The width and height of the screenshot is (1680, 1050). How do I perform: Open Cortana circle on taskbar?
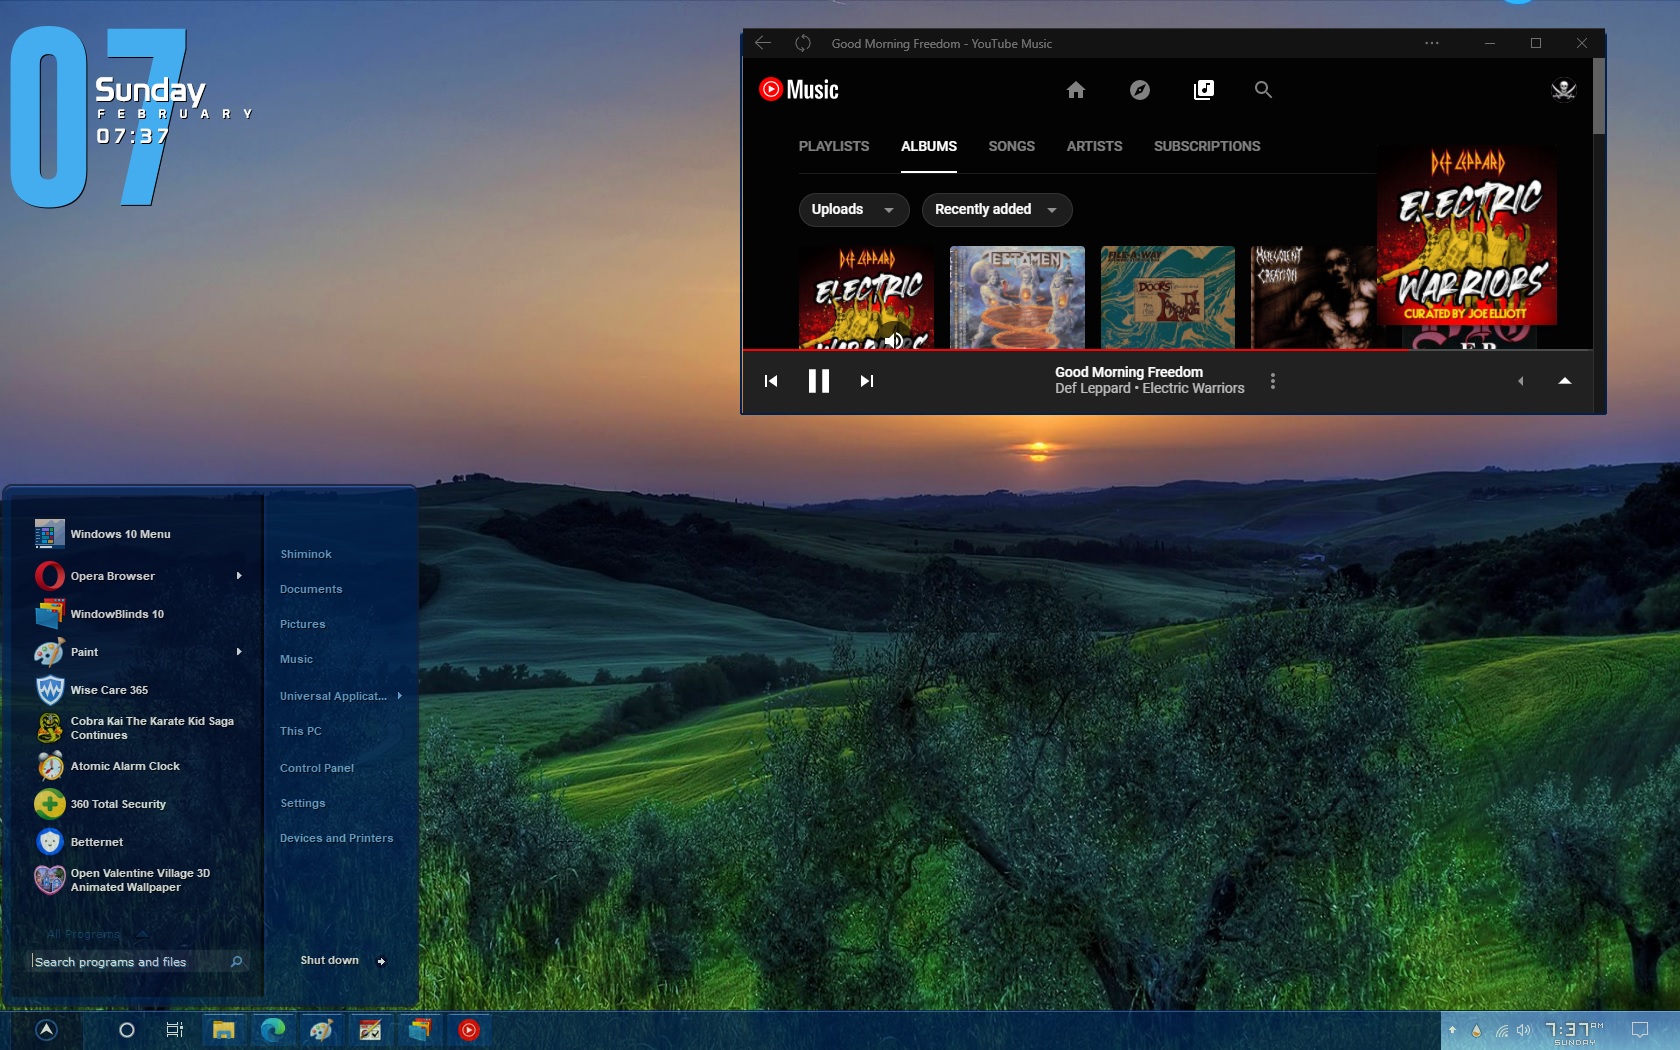[x=126, y=1030]
